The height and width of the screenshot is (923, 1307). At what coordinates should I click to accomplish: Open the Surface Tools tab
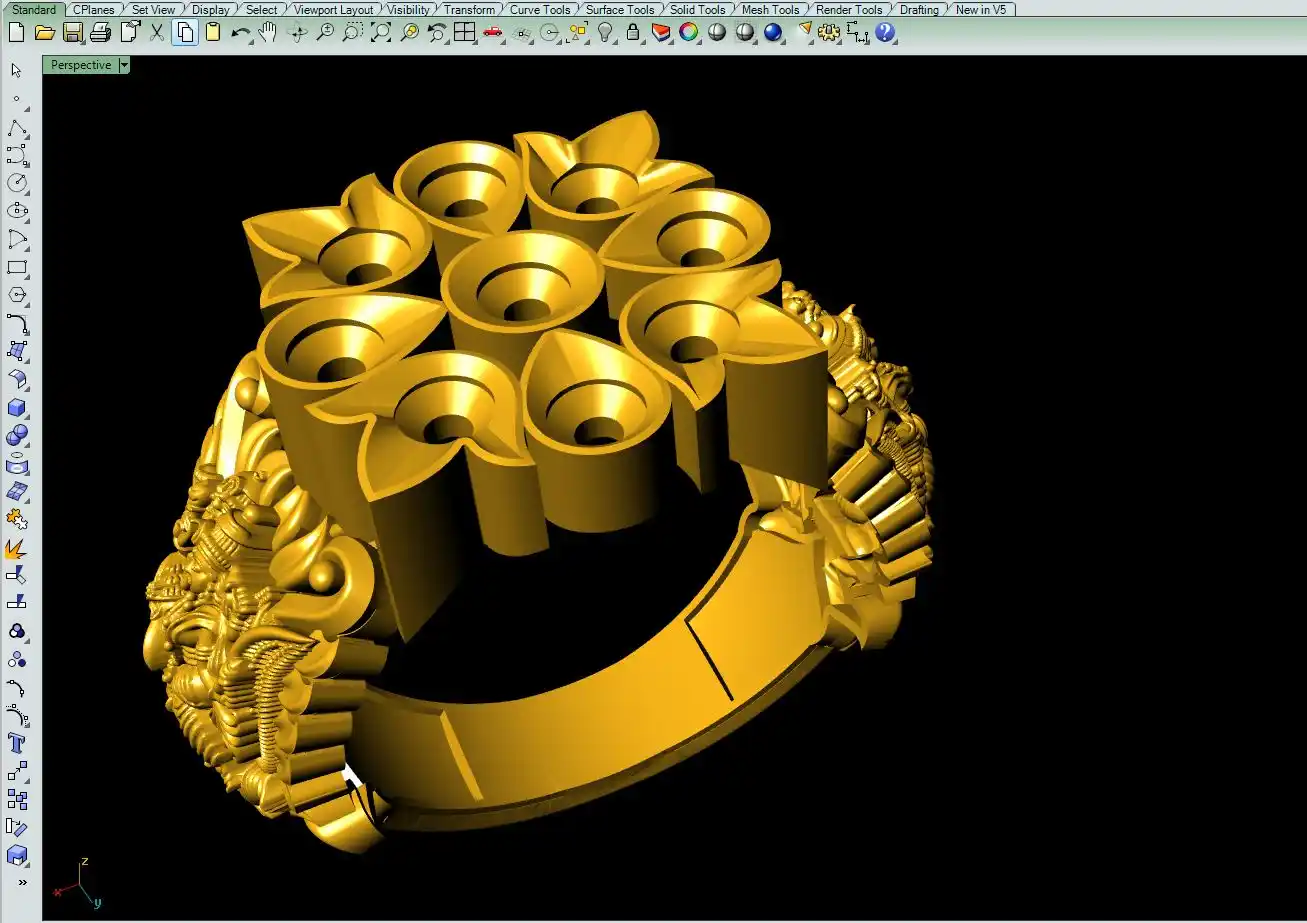click(620, 10)
